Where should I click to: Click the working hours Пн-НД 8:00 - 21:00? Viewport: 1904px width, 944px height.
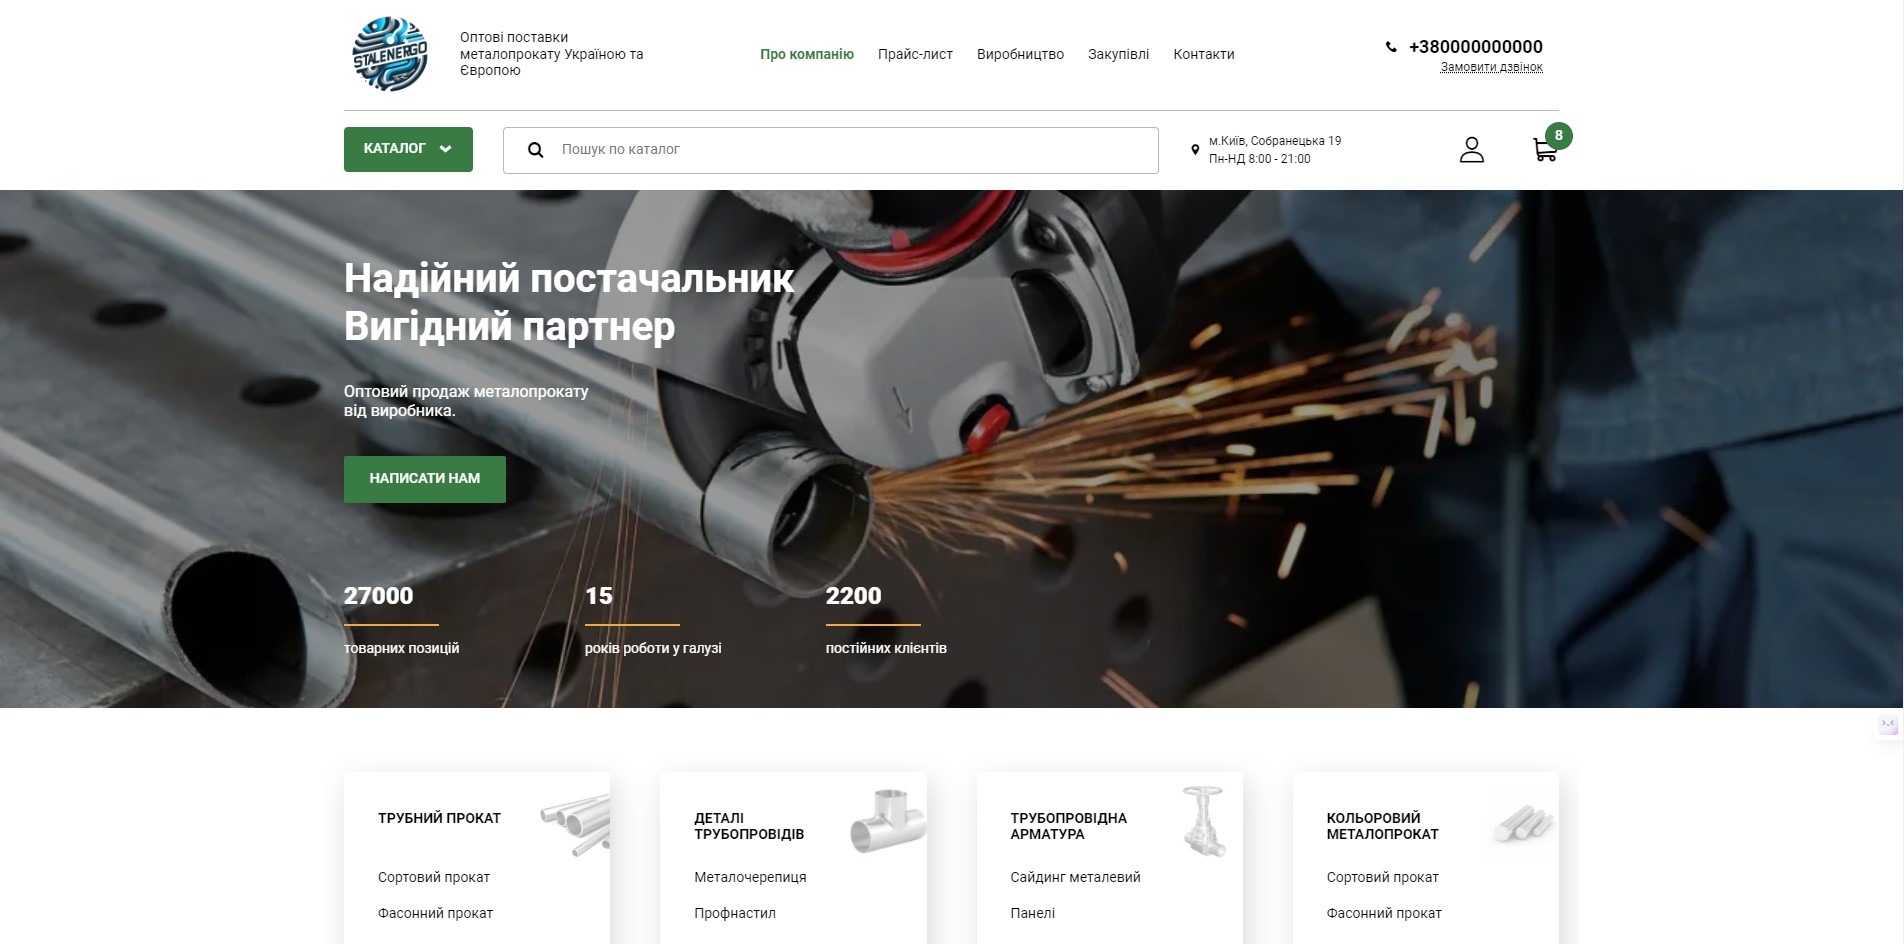tap(1259, 159)
